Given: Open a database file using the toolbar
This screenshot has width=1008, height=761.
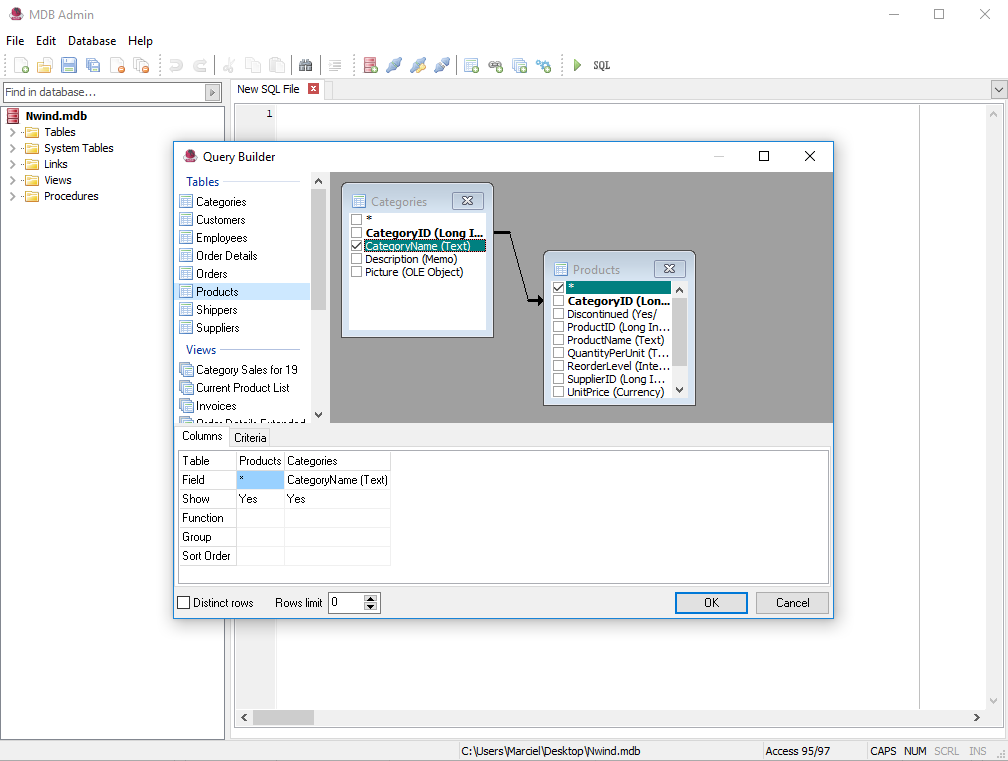Looking at the screenshot, I should point(44,64).
